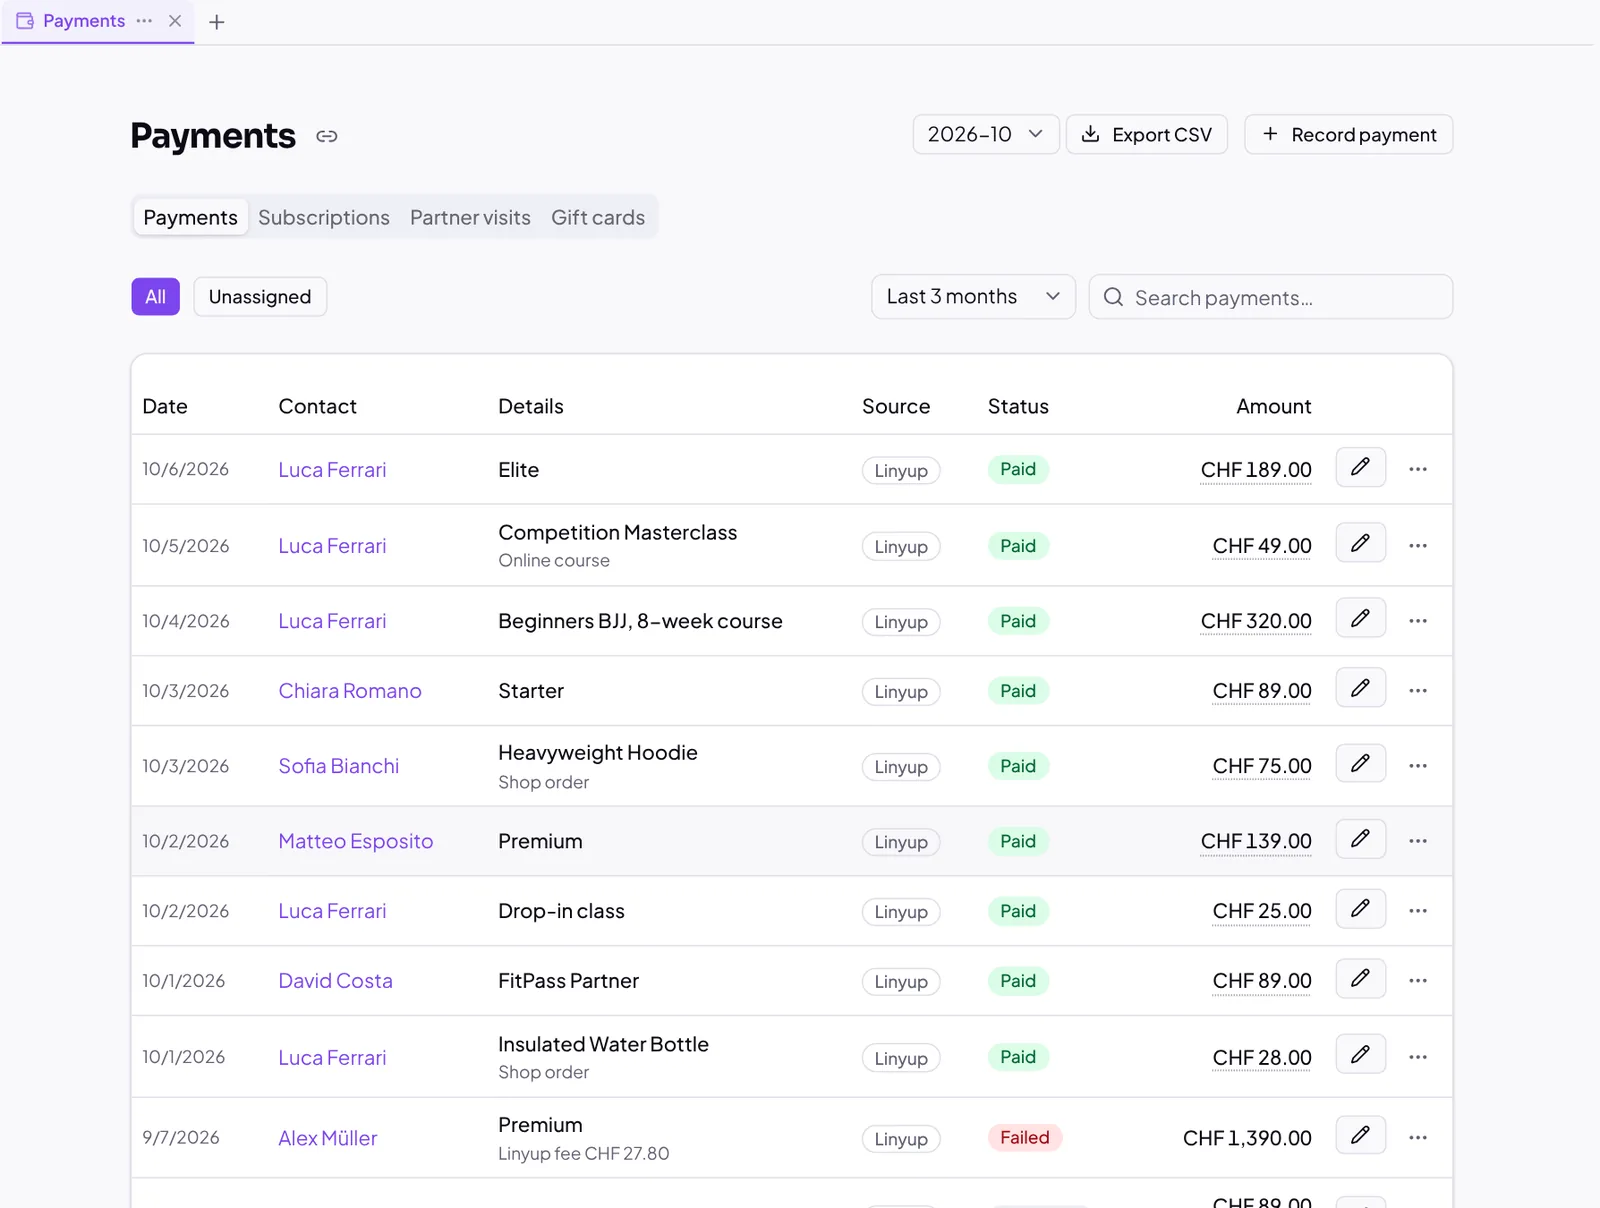Click the Date column header
Image resolution: width=1600 pixels, height=1208 pixels.
coord(165,407)
